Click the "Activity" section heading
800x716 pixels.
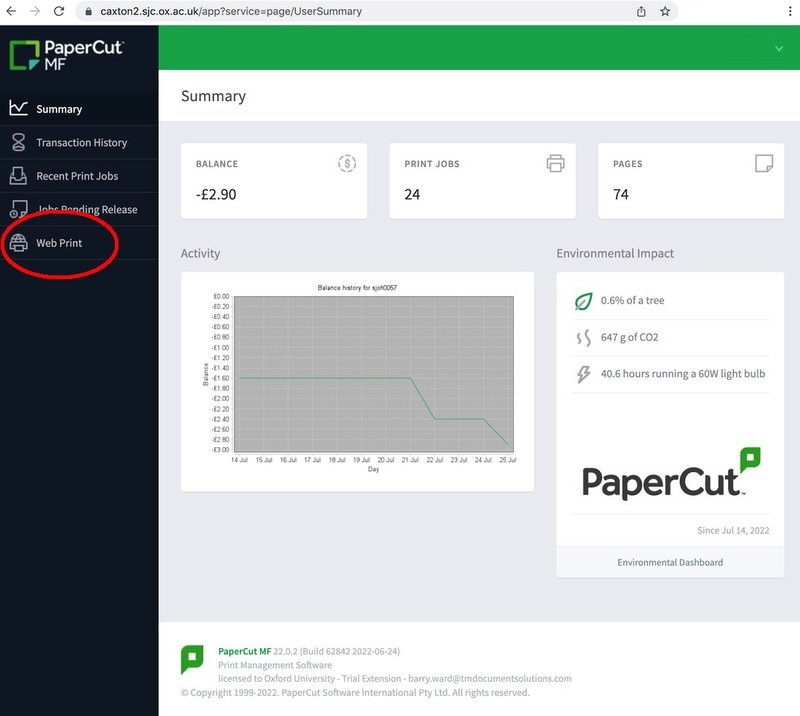click(x=201, y=253)
